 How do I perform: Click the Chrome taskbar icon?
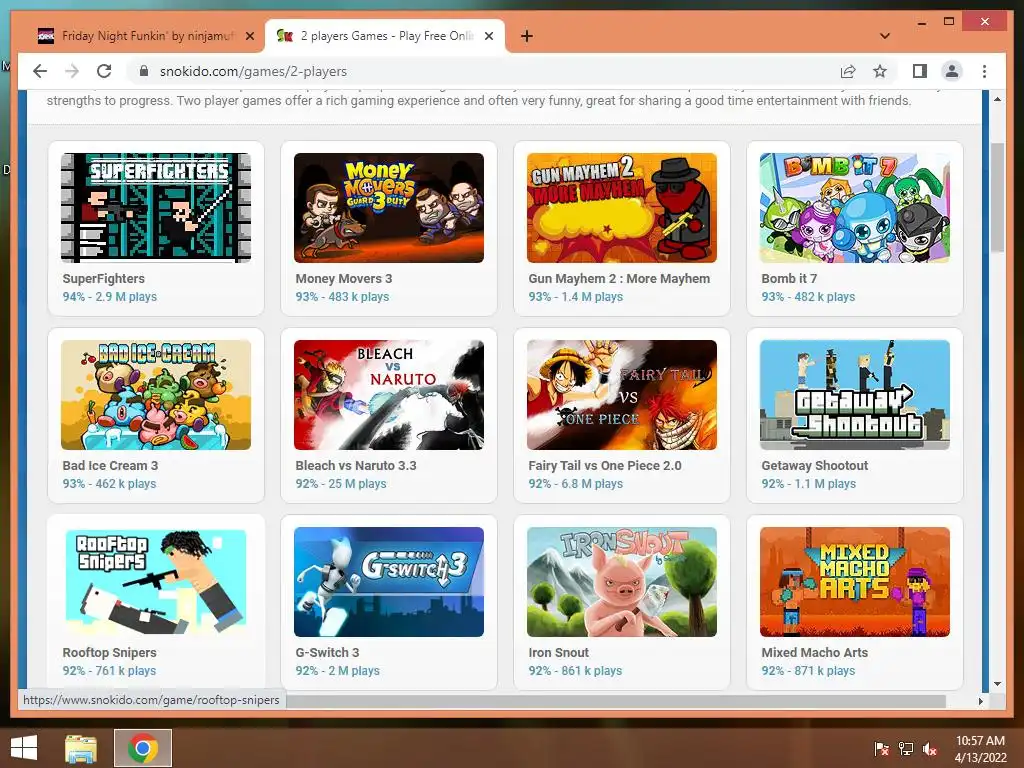click(143, 748)
